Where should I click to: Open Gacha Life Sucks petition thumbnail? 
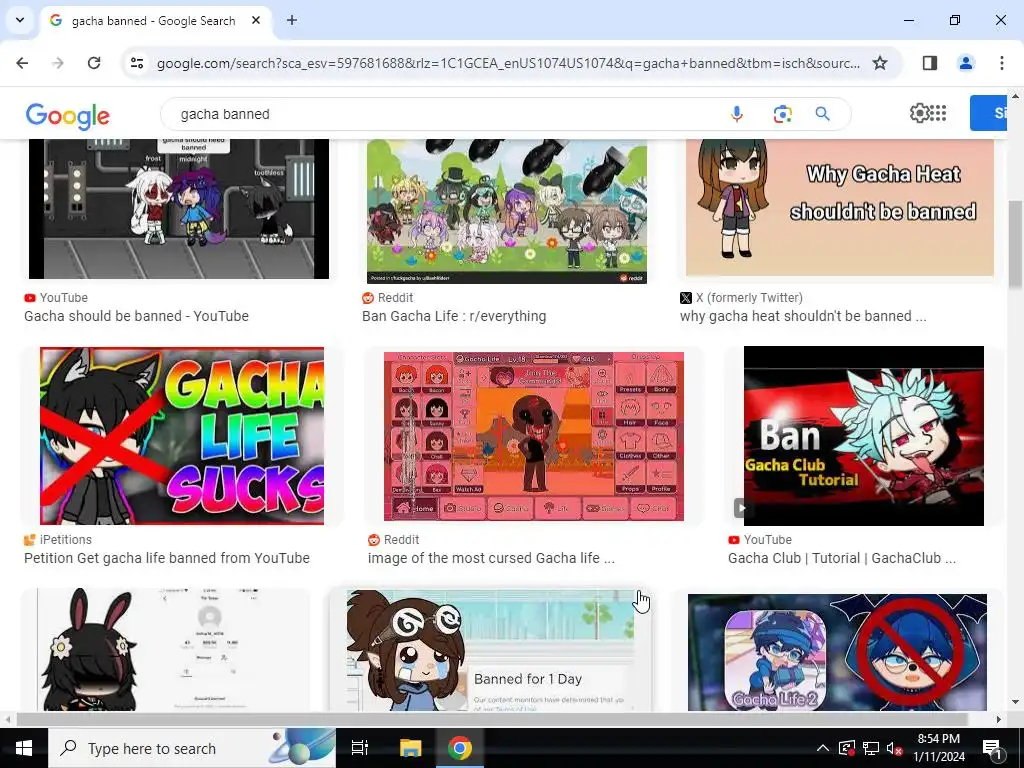pyautogui.click(x=182, y=436)
